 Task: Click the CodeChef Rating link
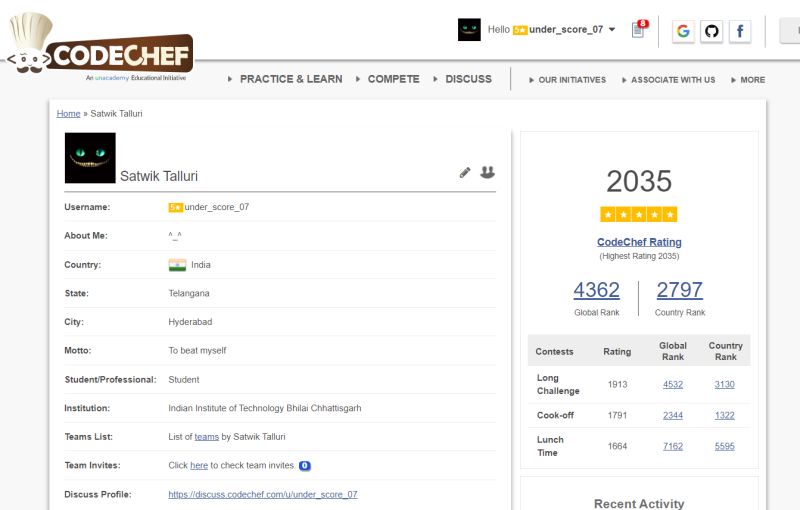(639, 242)
